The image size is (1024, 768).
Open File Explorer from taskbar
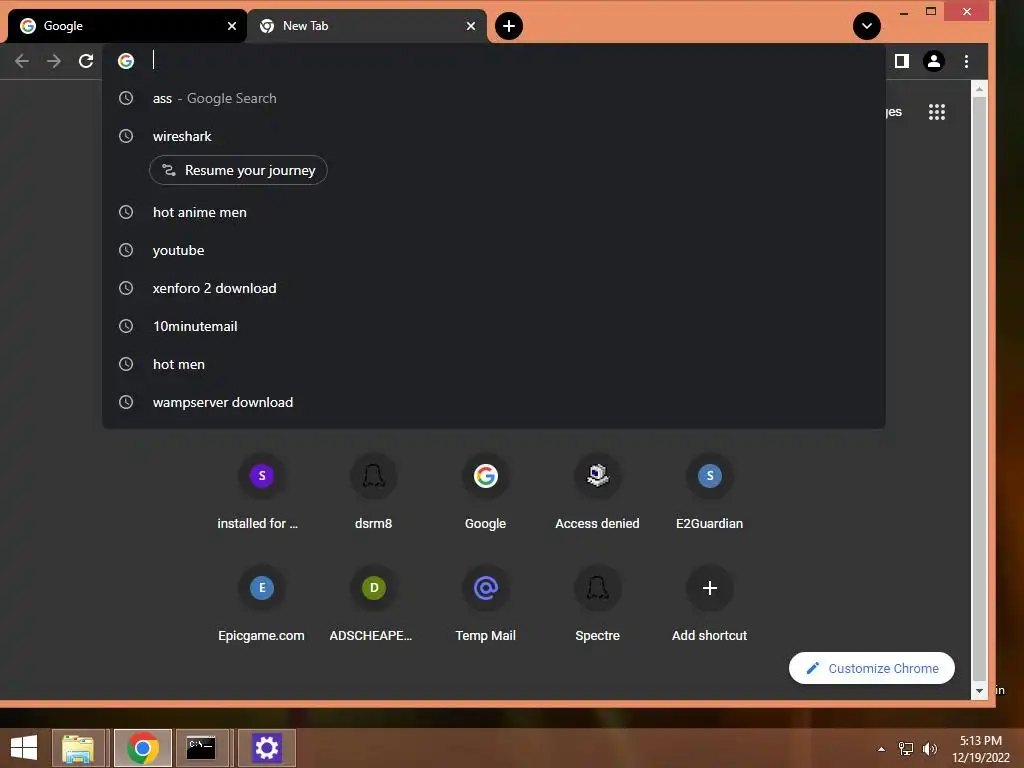[x=78, y=748]
